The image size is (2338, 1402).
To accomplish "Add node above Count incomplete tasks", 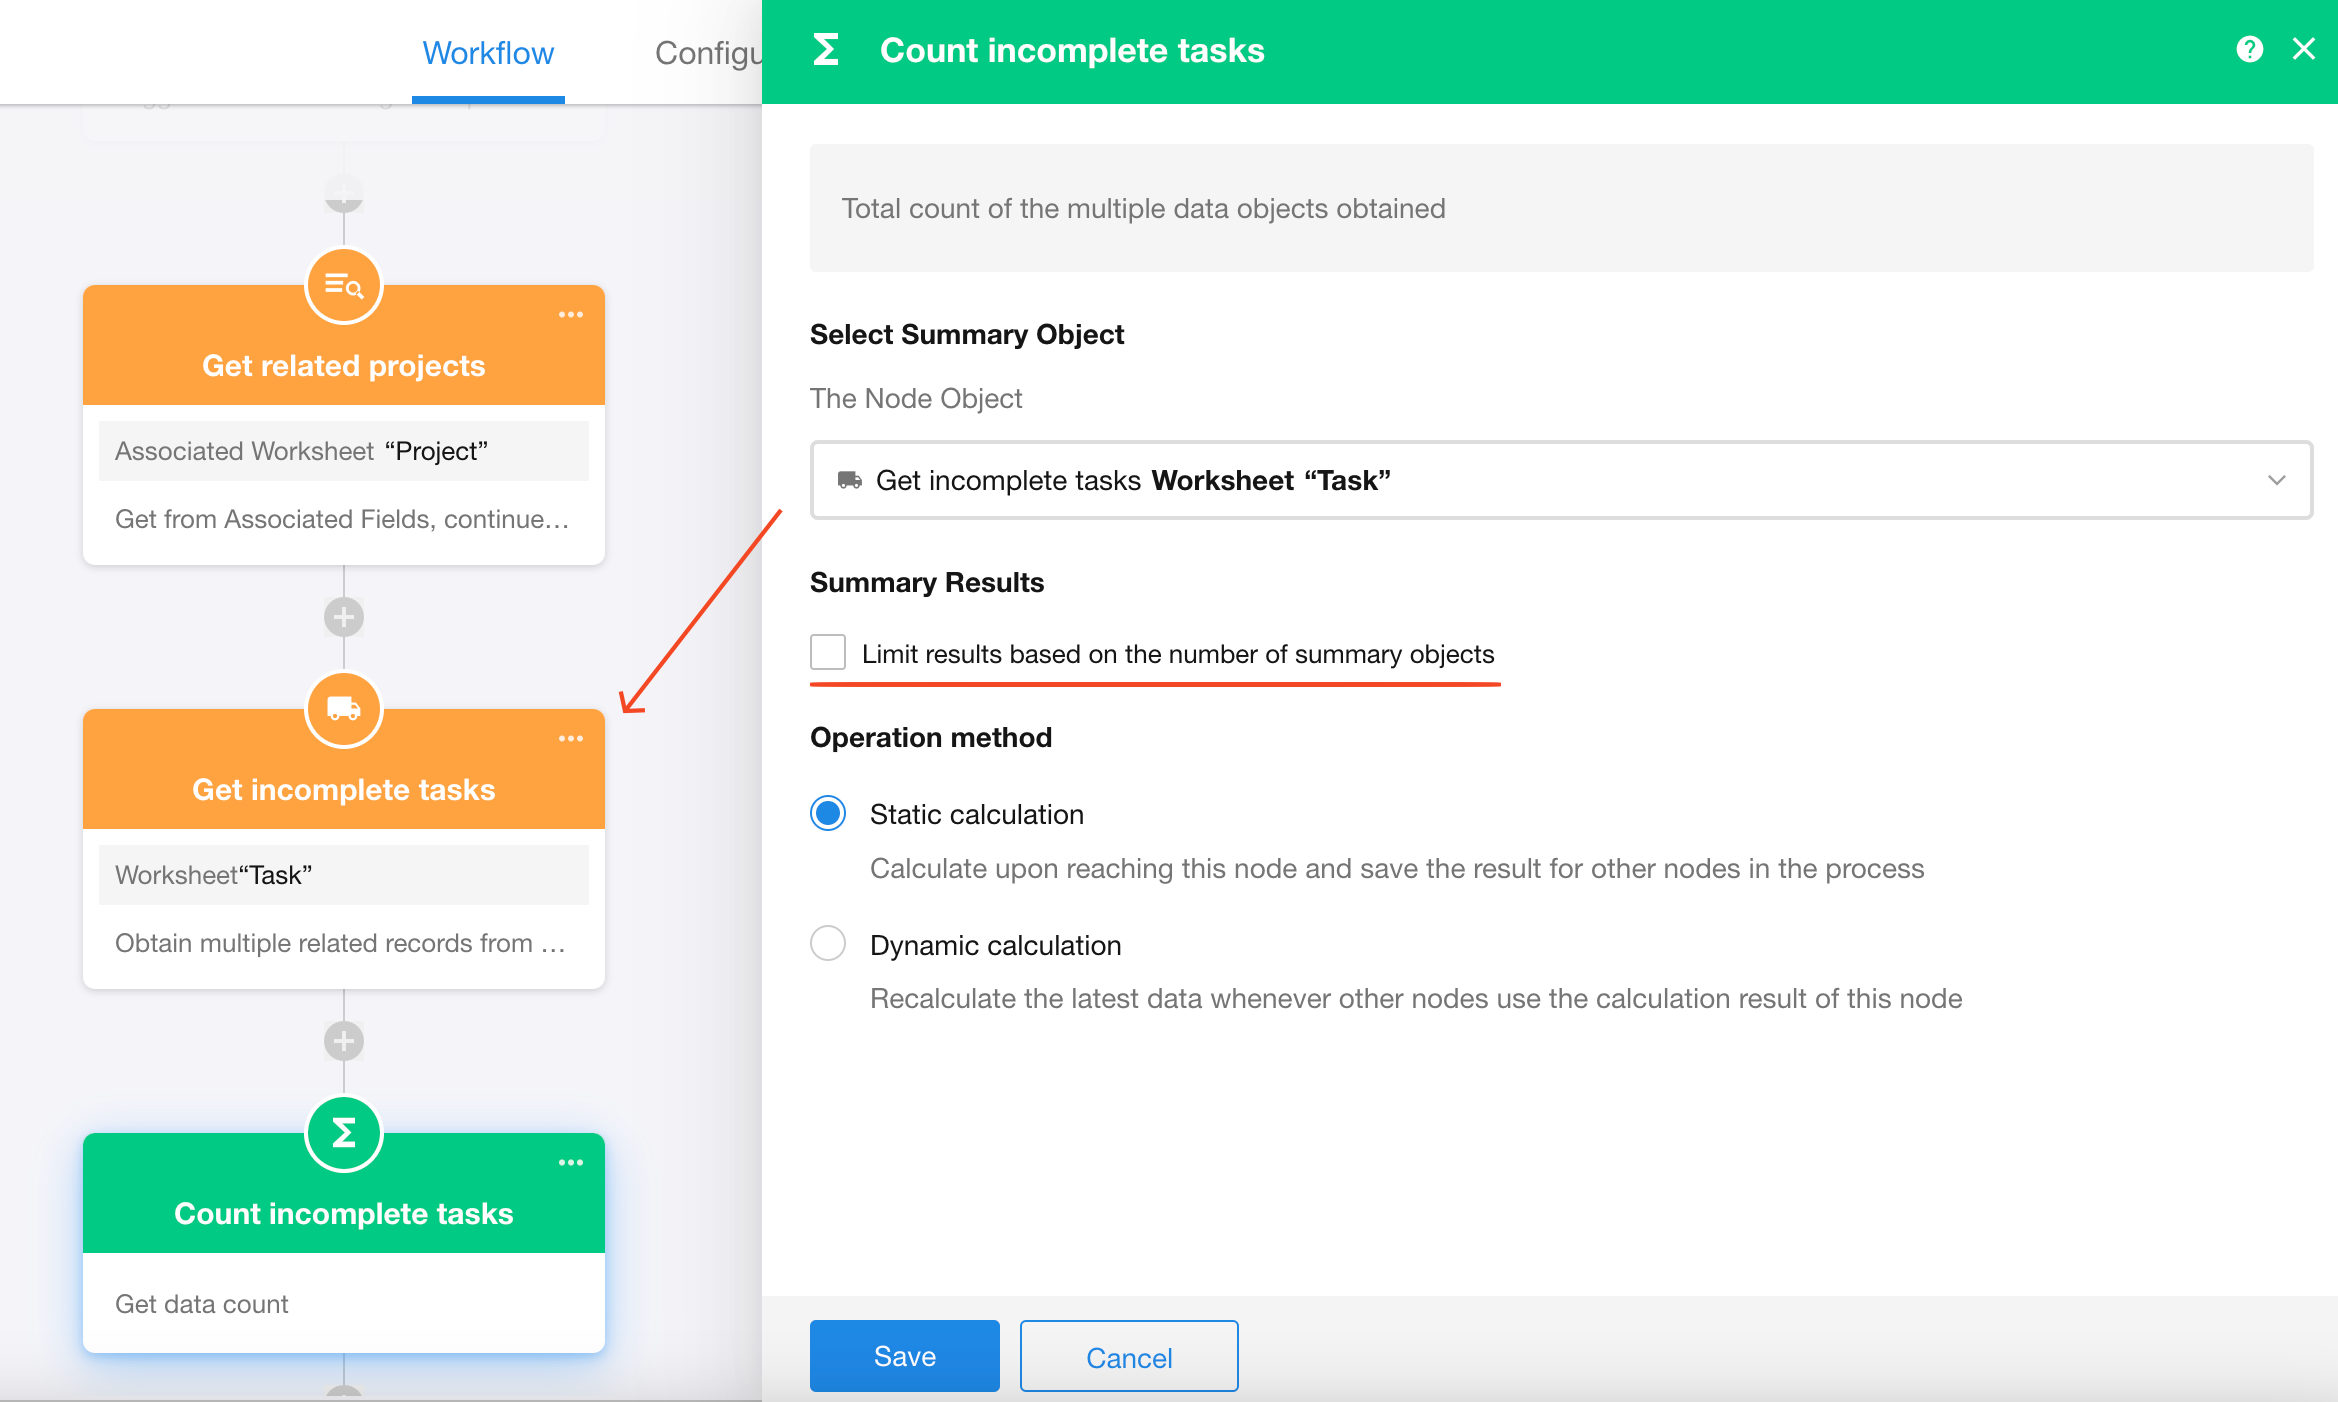I will click(343, 1041).
